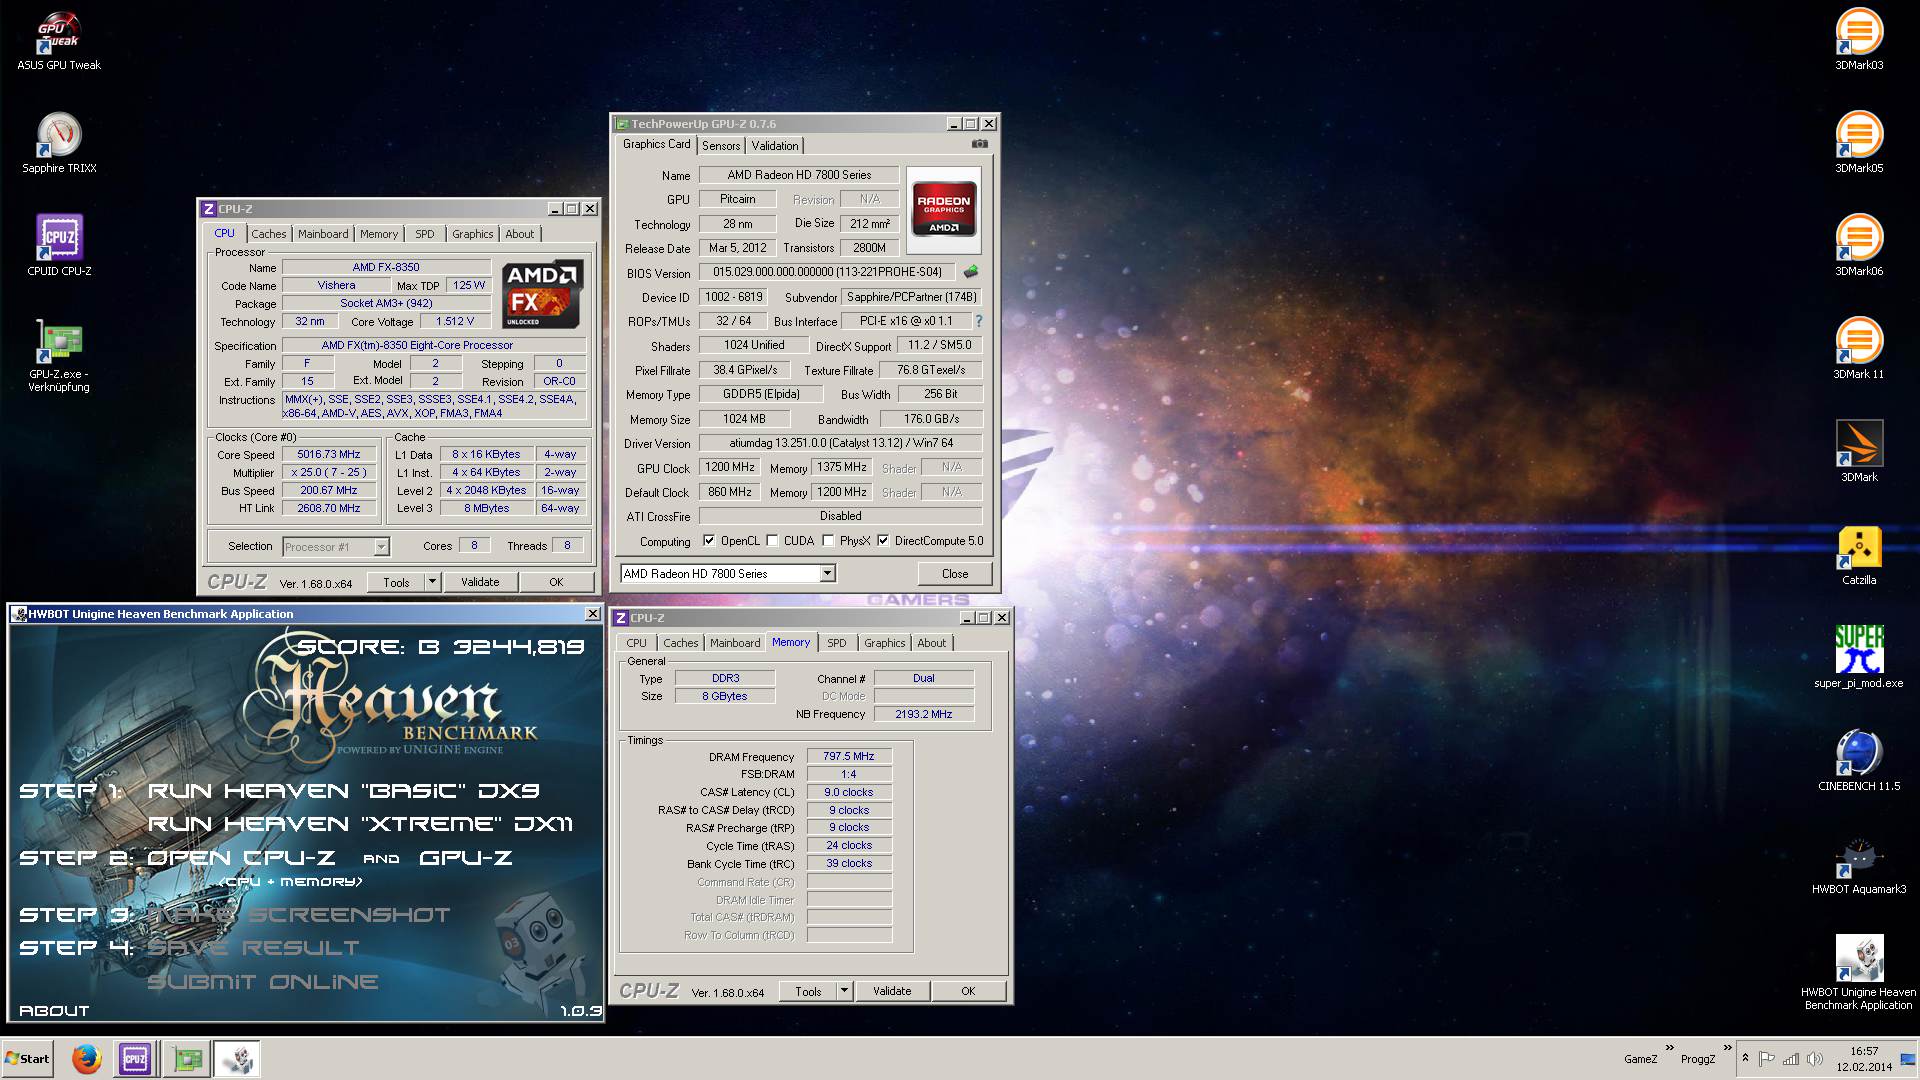
Task: Show hidden tray icons arrow
Action: click(1745, 1058)
